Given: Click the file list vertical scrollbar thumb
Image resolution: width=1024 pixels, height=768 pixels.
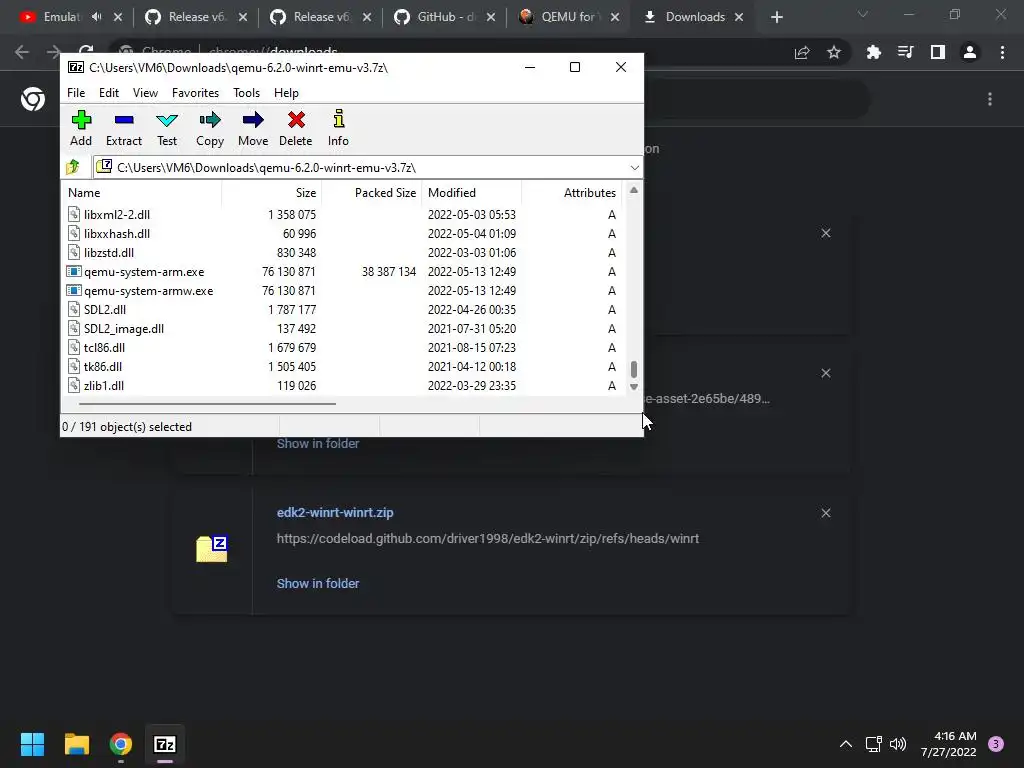Looking at the screenshot, I should click(633, 369).
